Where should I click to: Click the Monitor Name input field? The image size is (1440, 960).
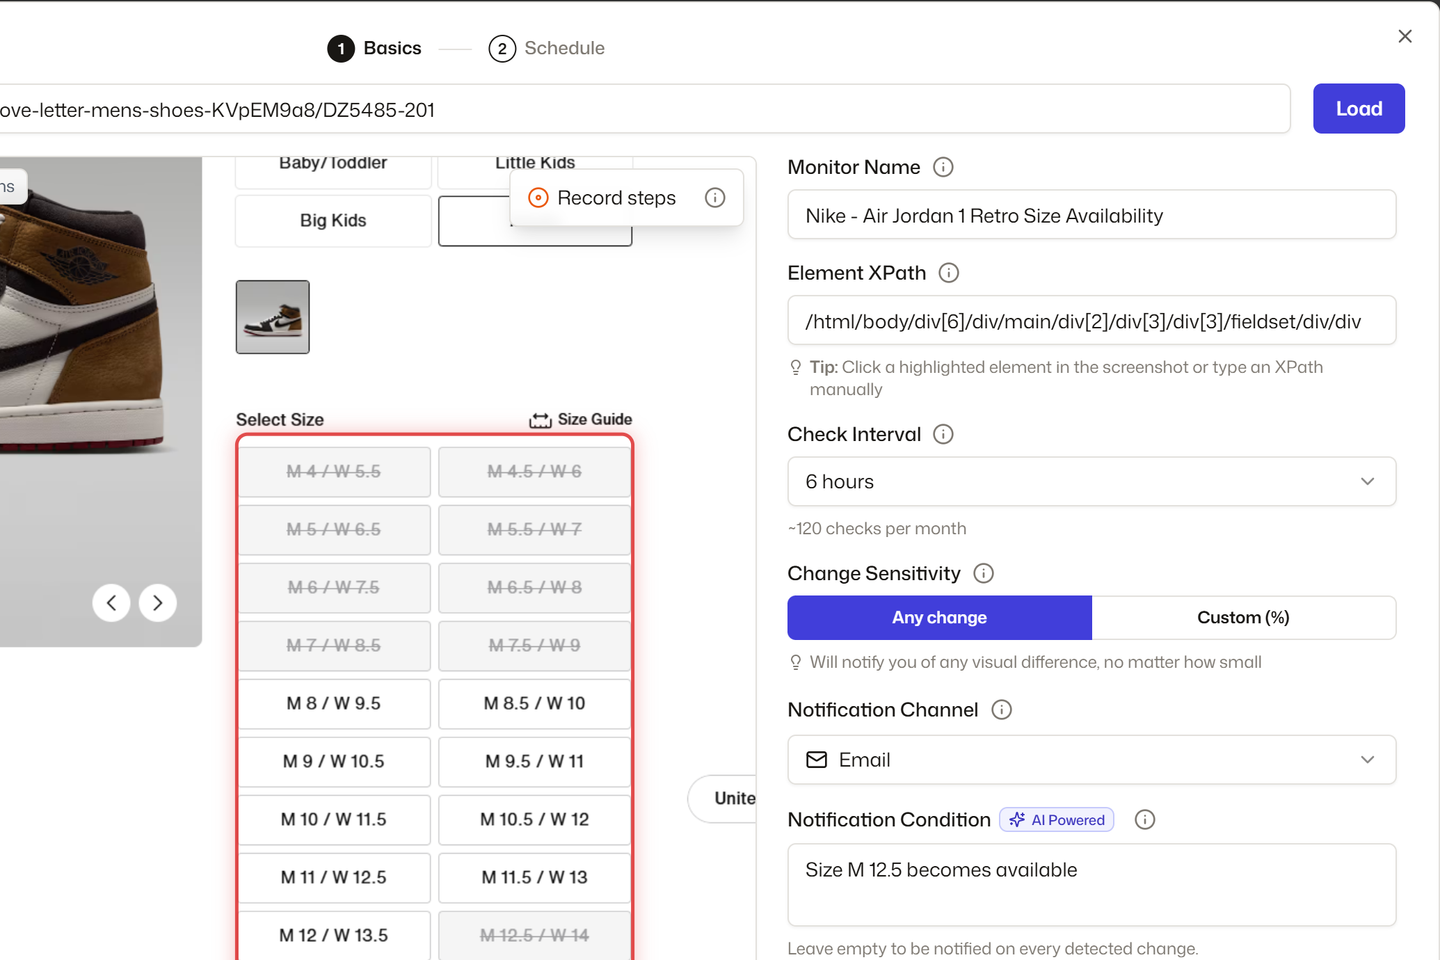point(1092,215)
